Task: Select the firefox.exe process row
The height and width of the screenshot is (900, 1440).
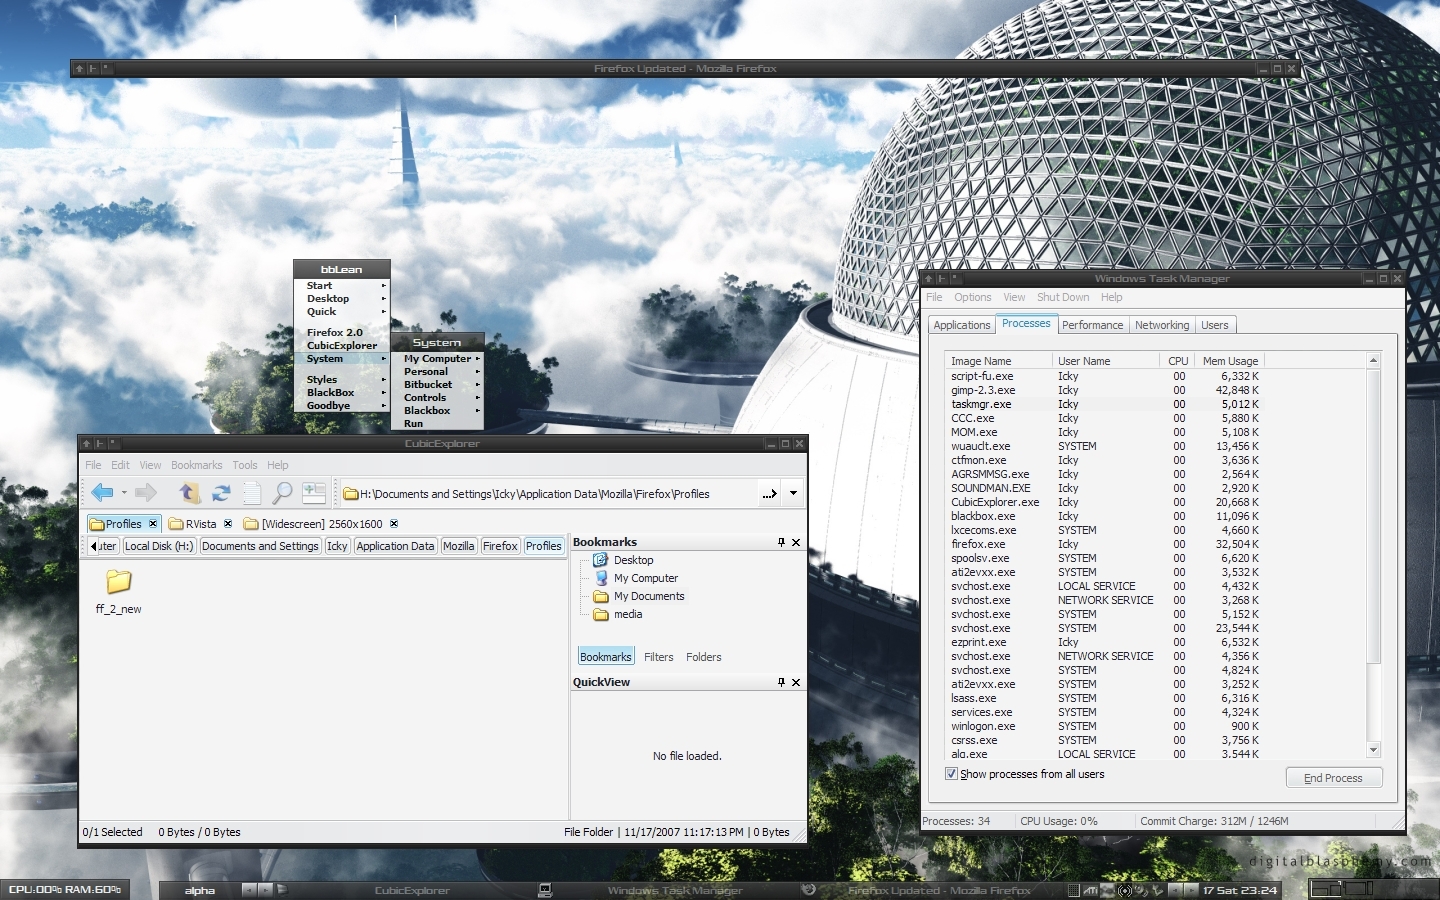Action: click(1105, 544)
